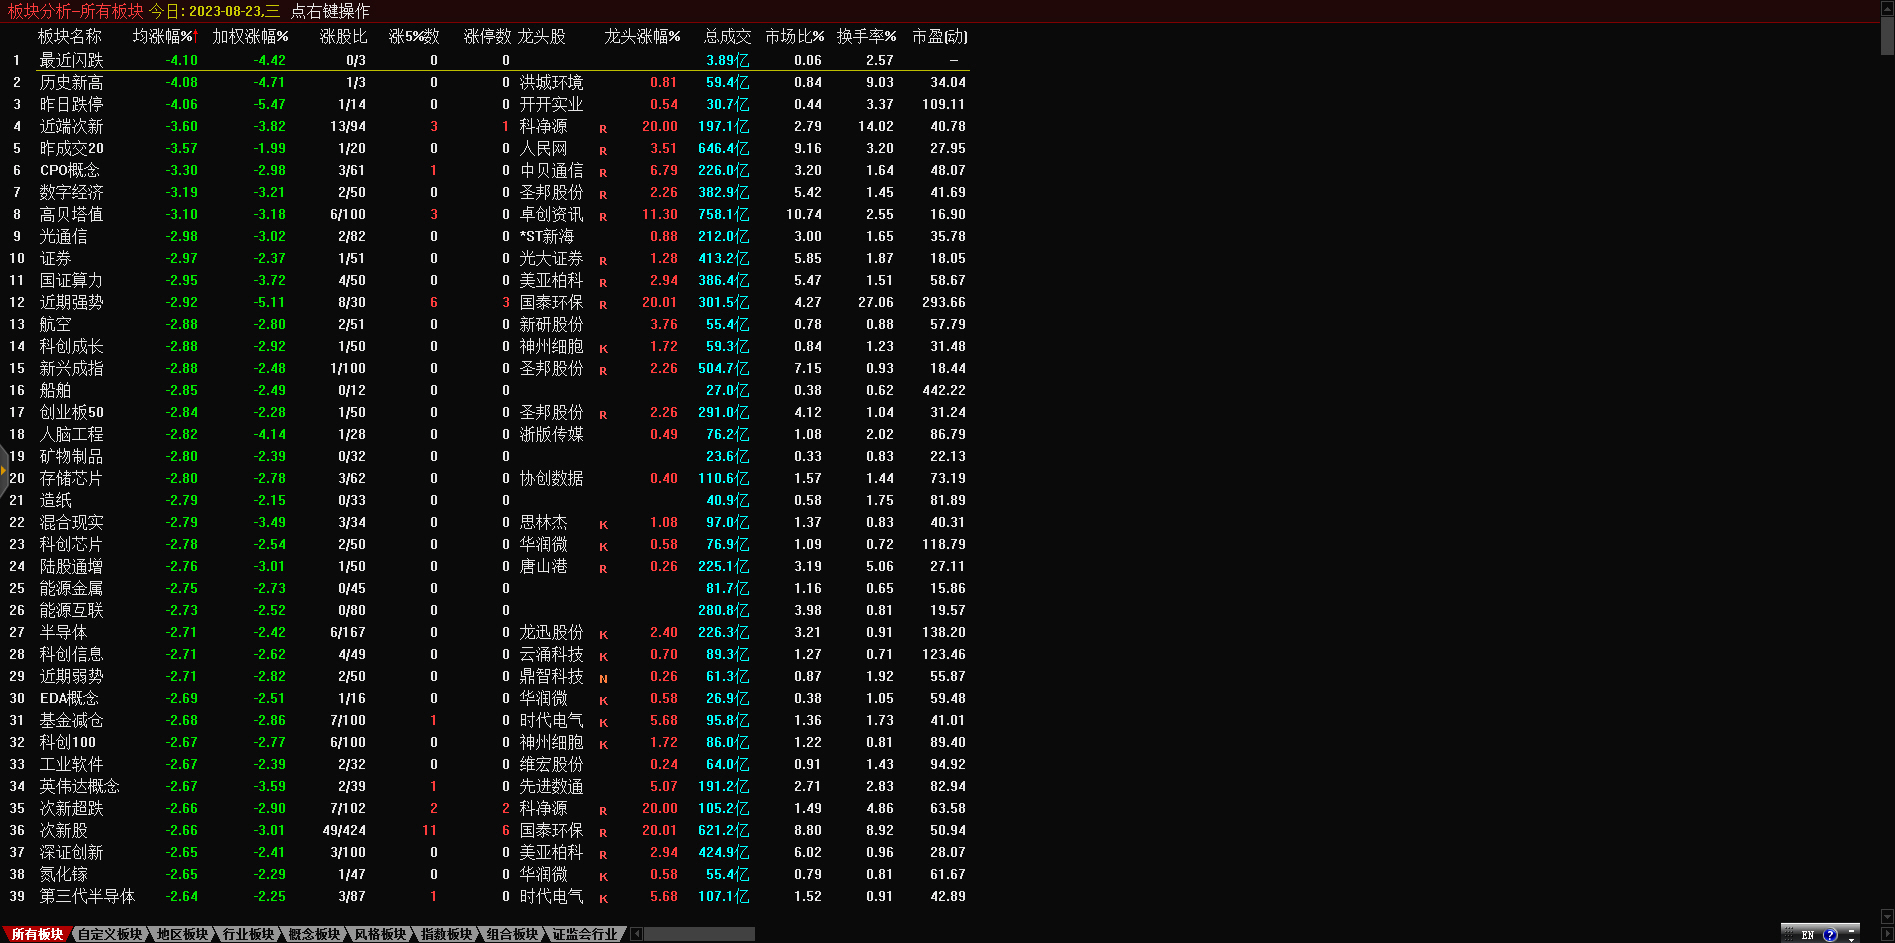Click the blue help question mark icon
This screenshot has width=1895, height=943.
[1830, 935]
